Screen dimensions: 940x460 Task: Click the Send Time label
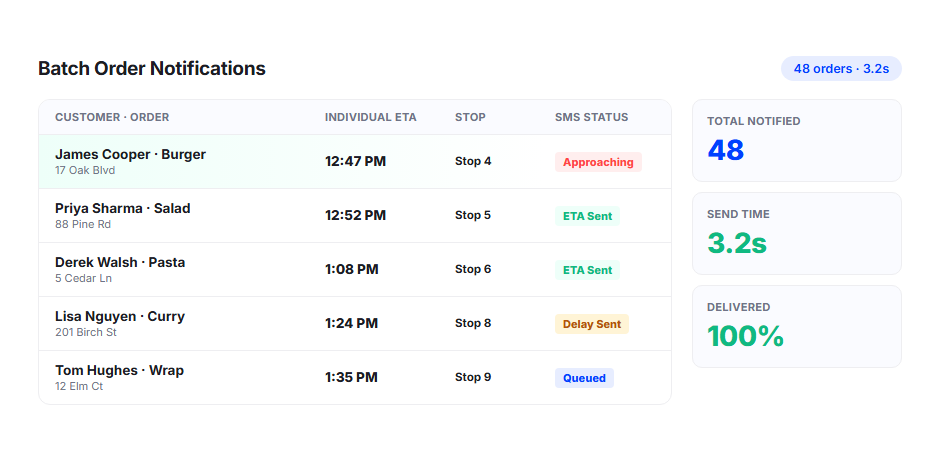[739, 214]
